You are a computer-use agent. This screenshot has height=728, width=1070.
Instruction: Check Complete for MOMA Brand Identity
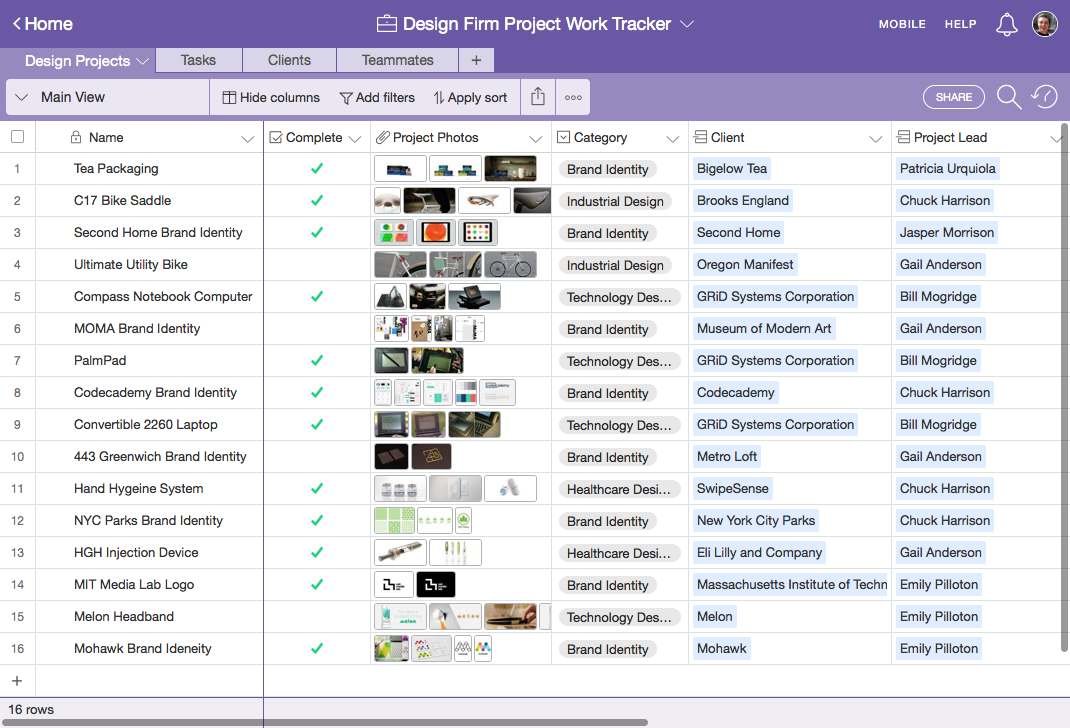317,329
